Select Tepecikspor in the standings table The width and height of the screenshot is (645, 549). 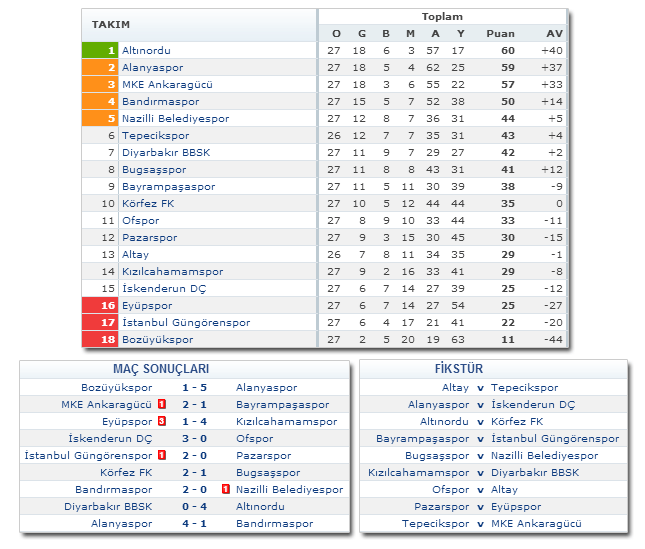155,135
